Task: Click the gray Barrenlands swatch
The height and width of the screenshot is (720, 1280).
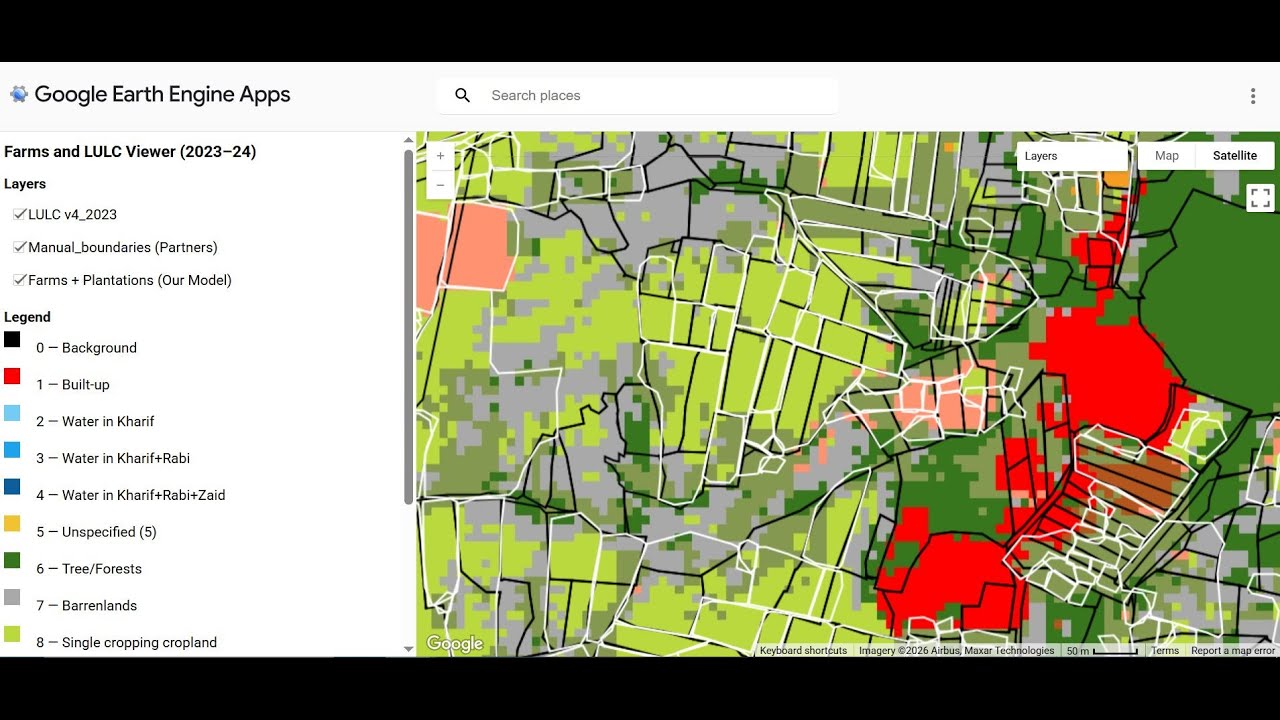Action: point(12,597)
